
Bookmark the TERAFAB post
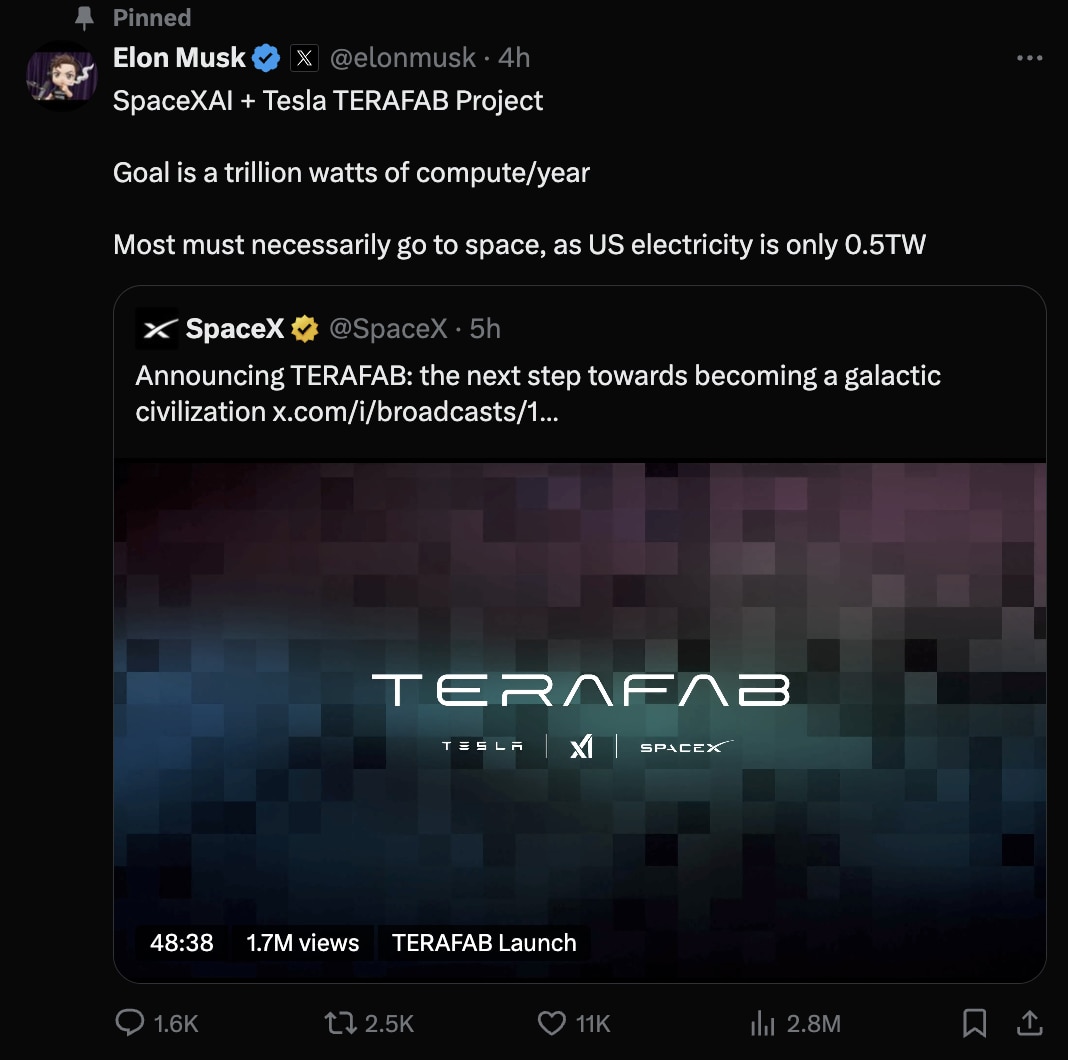[974, 1023]
